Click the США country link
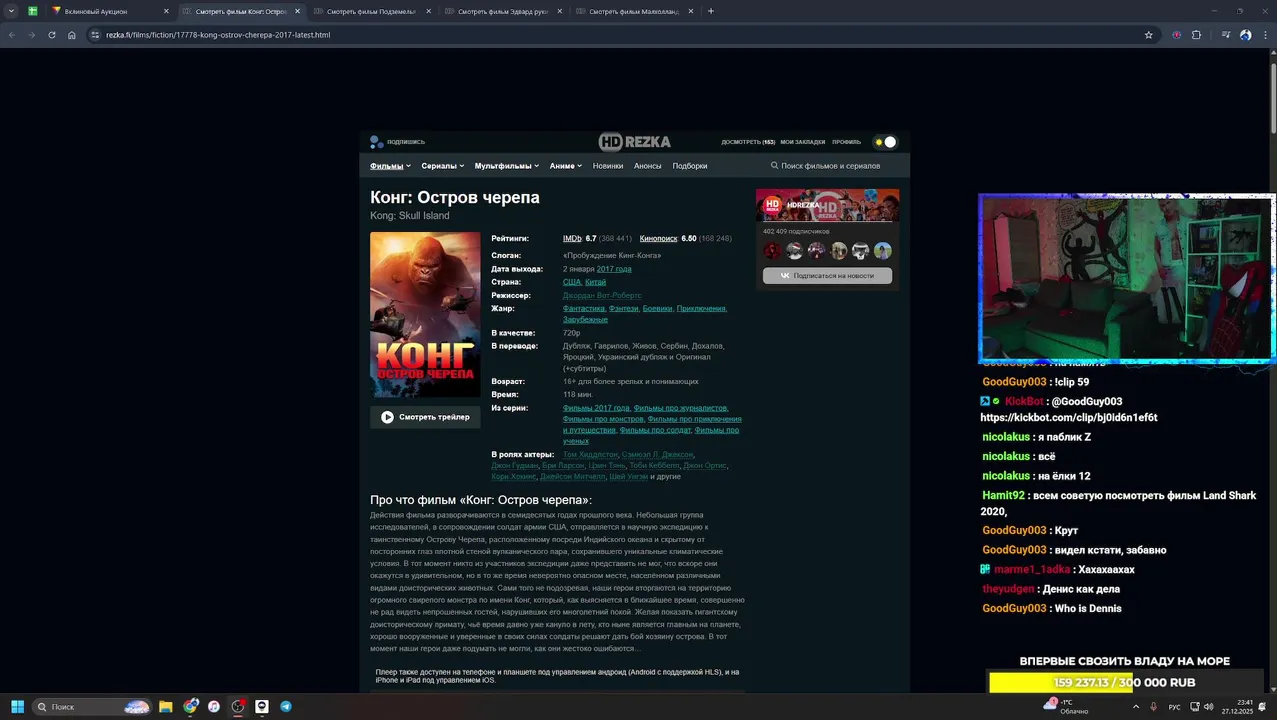Image resolution: width=1277 pixels, height=720 pixels. (572, 282)
